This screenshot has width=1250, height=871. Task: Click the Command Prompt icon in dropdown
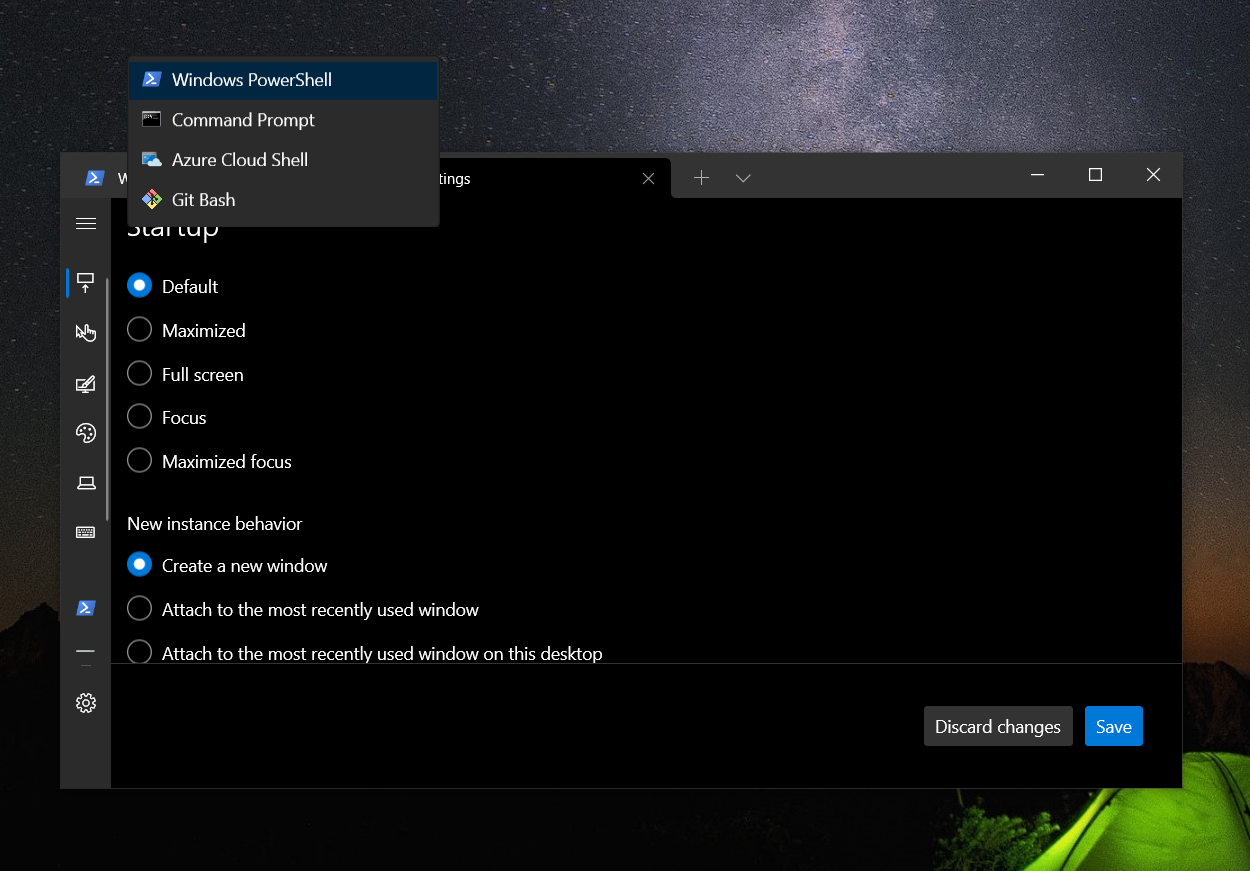pos(151,119)
